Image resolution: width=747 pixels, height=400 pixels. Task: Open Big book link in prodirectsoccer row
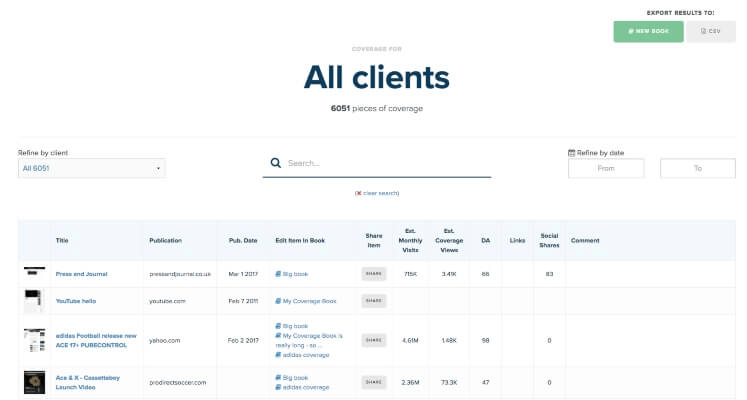point(295,378)
